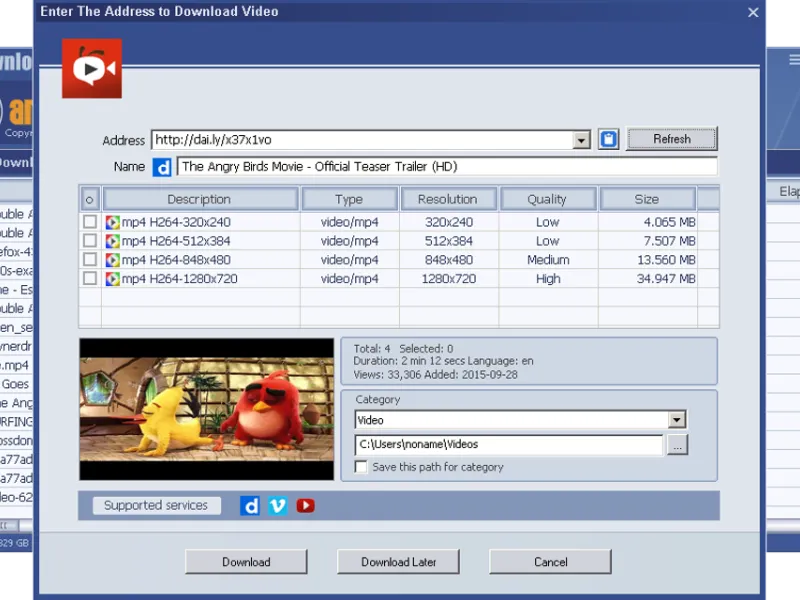This screenshot has width=800, height=600.
Task: Click the file icon of mp4 H264-320x240
Action: point(112,222)
